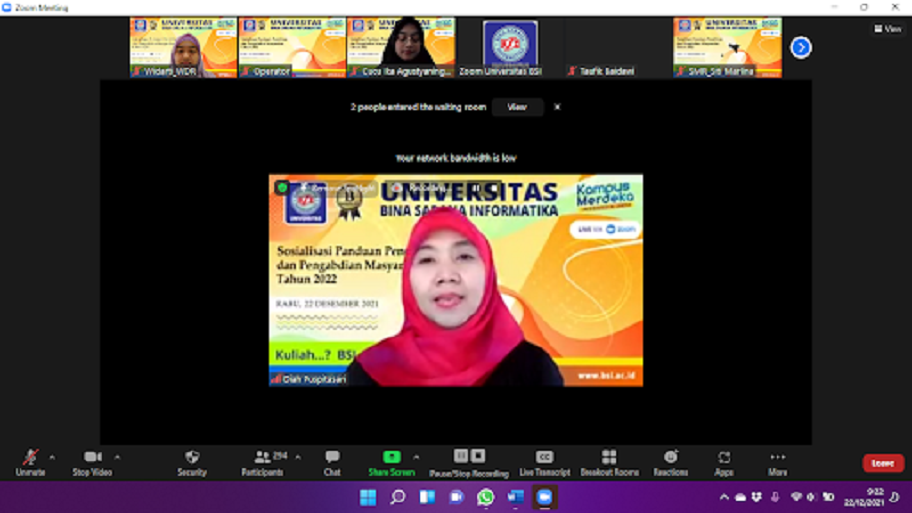The width and height of the screenshot is (912, 513).
Task: Unmute the microphone
Action: (30, 463)
